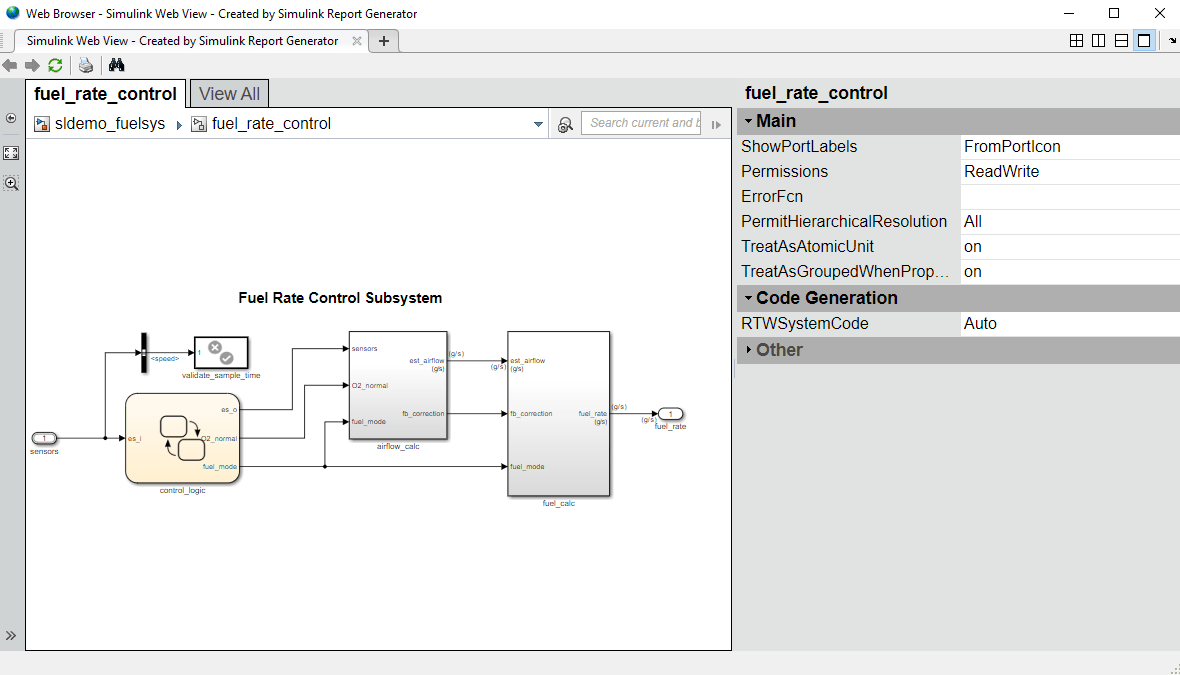Select the fuel_rate output port

coord(671,414)
